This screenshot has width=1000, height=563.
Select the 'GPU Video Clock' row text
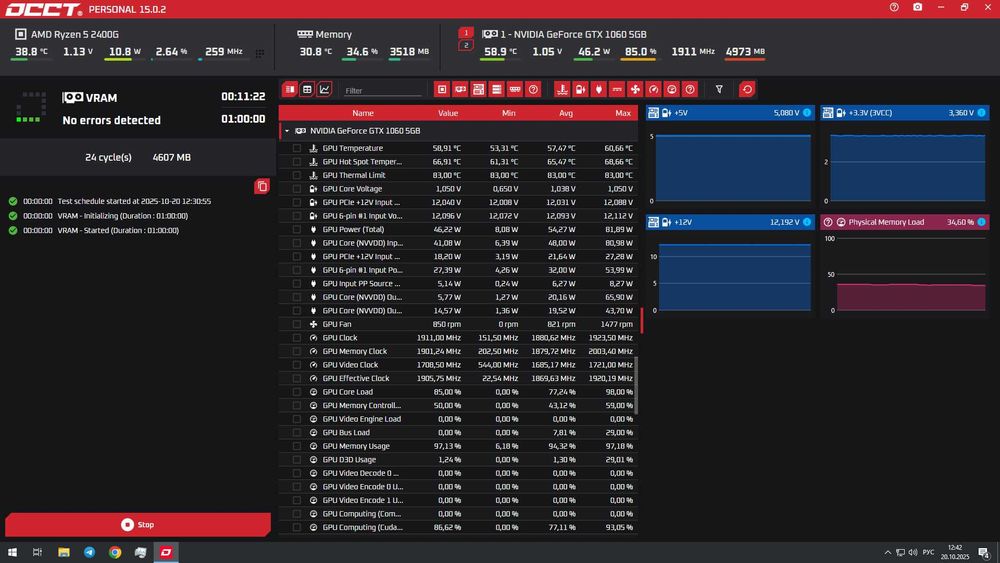tap(350, 365)
